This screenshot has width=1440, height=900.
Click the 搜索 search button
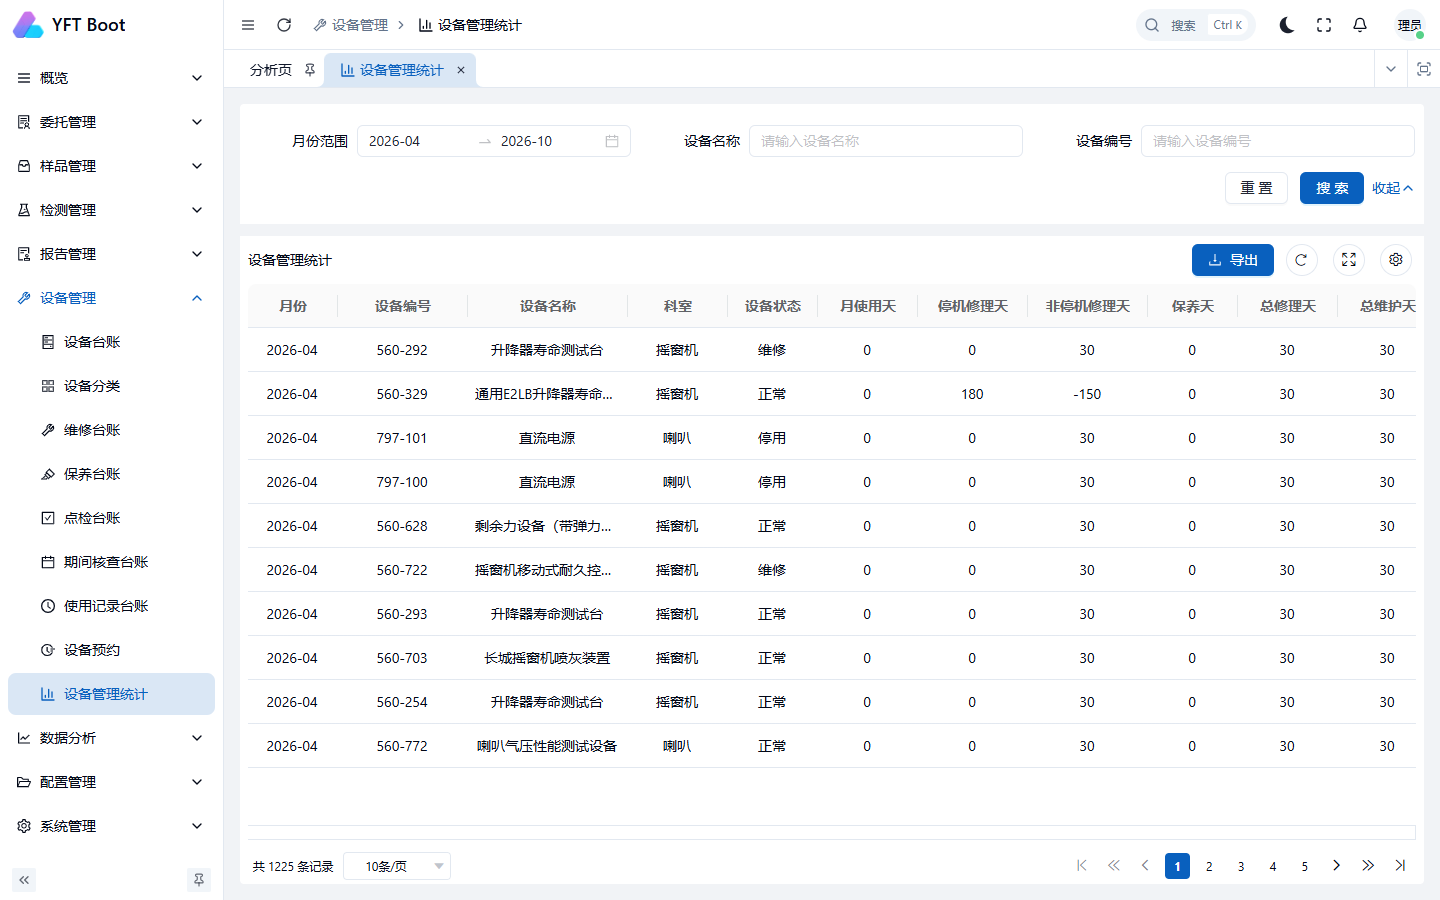coord(1332,188)
